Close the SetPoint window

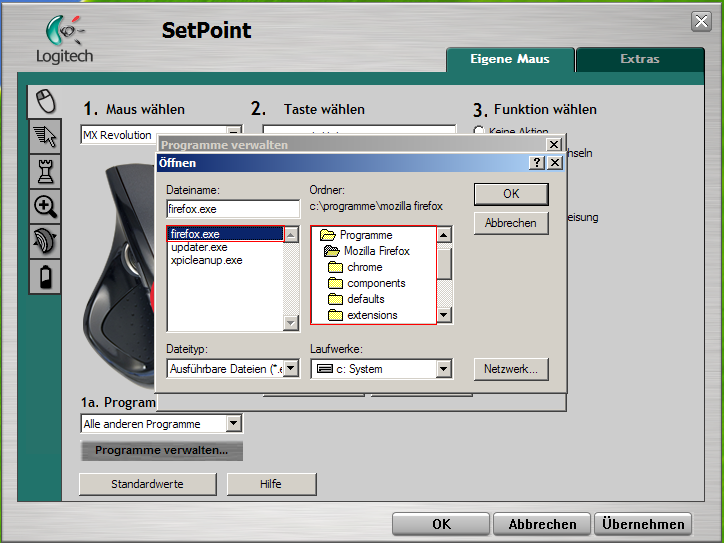[x=701, y=21]
